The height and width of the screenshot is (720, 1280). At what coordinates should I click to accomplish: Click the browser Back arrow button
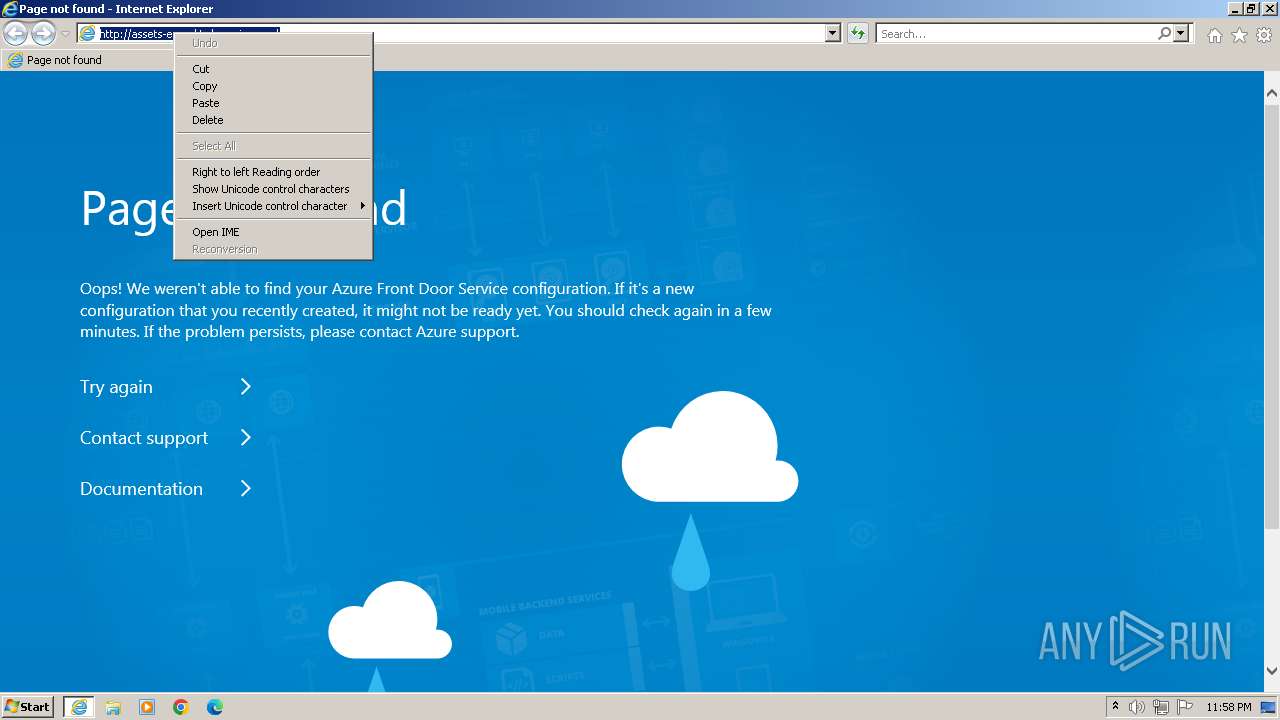15,34
